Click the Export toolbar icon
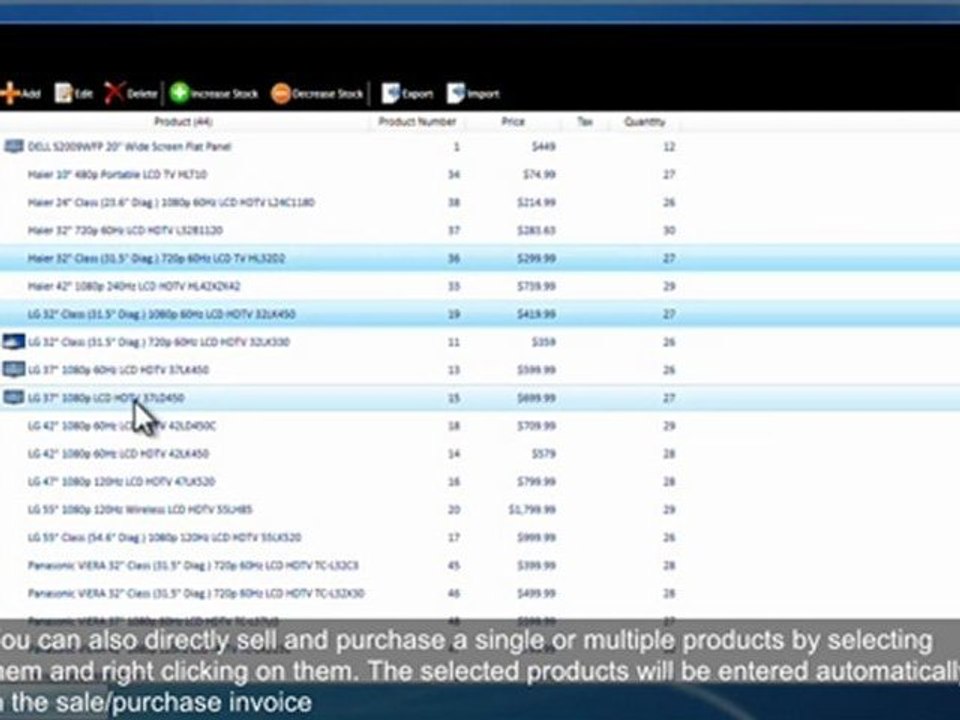Viewport: 960px width, 720px height. pos(391,94)
